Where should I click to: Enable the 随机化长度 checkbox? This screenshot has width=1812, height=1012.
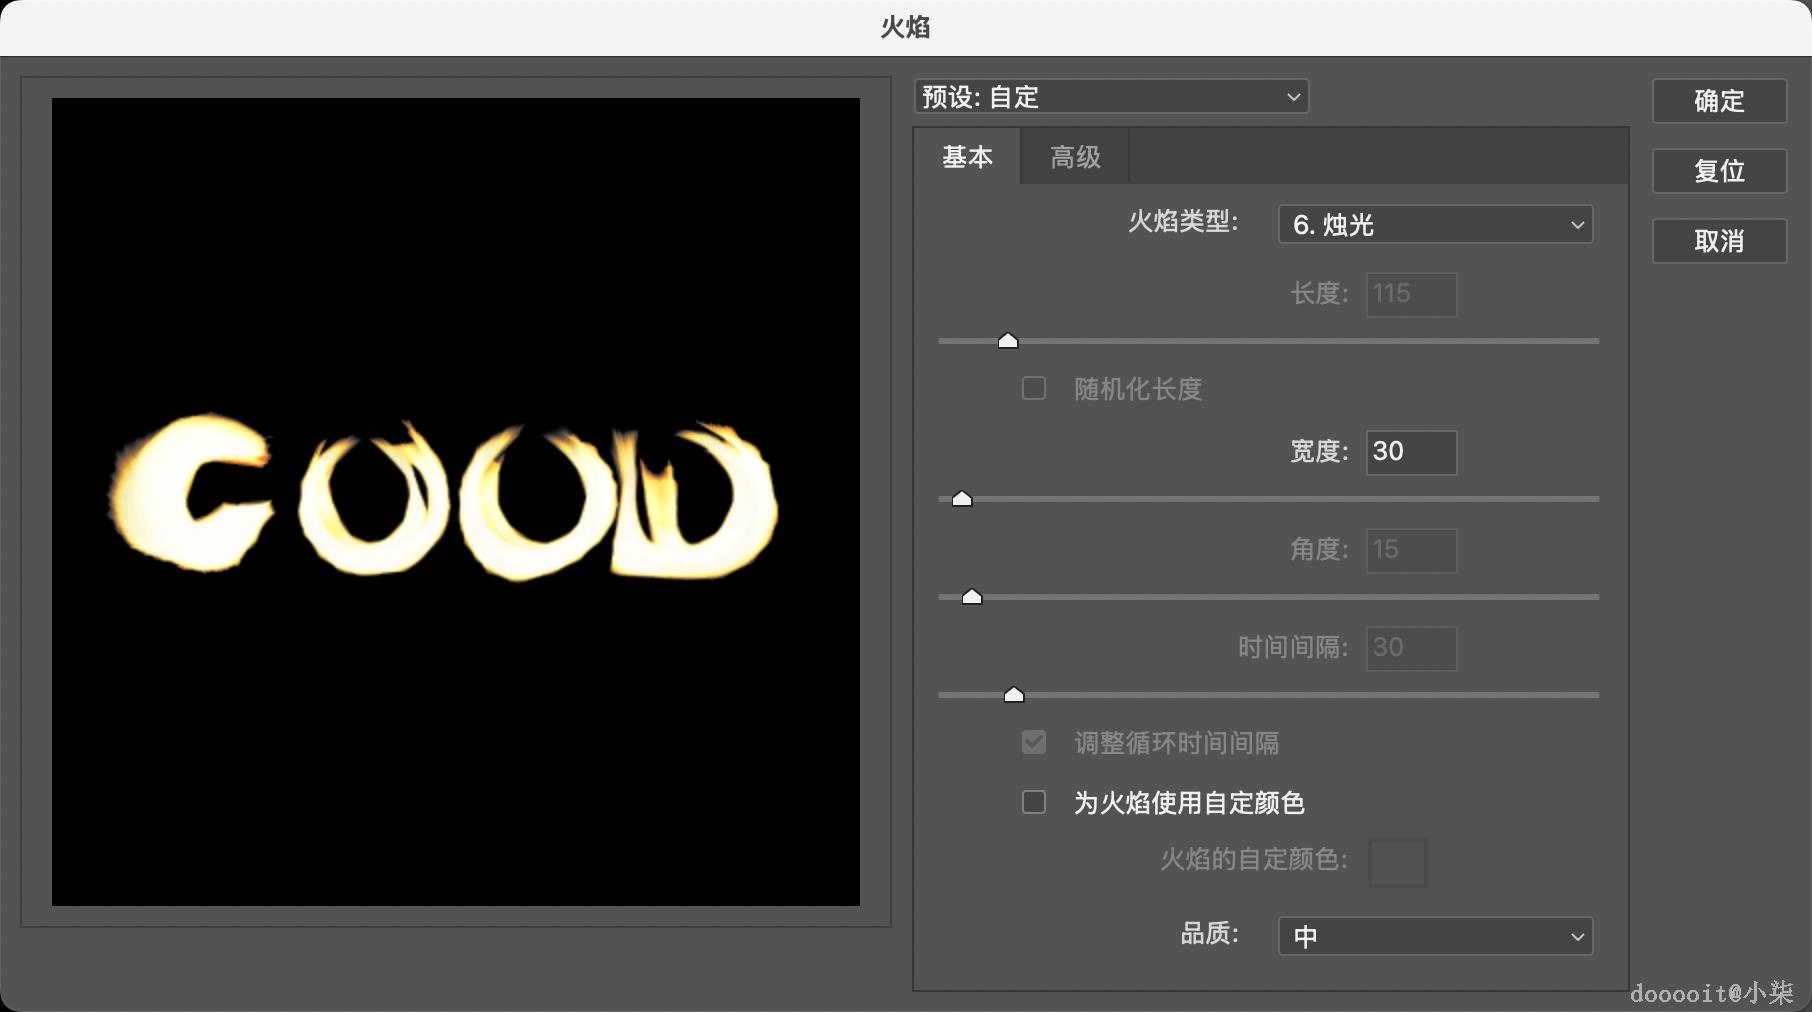click(1033, 389)
